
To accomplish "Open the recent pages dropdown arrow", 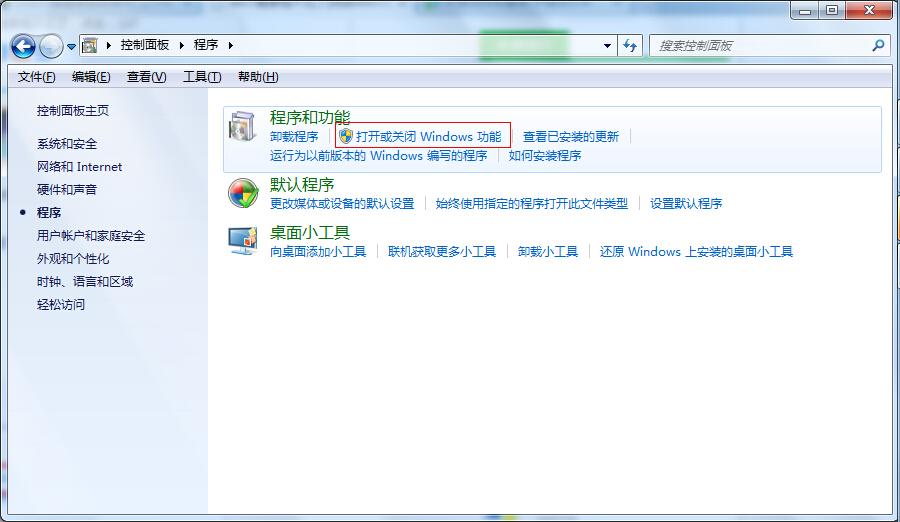I will [x=71, y=47].
